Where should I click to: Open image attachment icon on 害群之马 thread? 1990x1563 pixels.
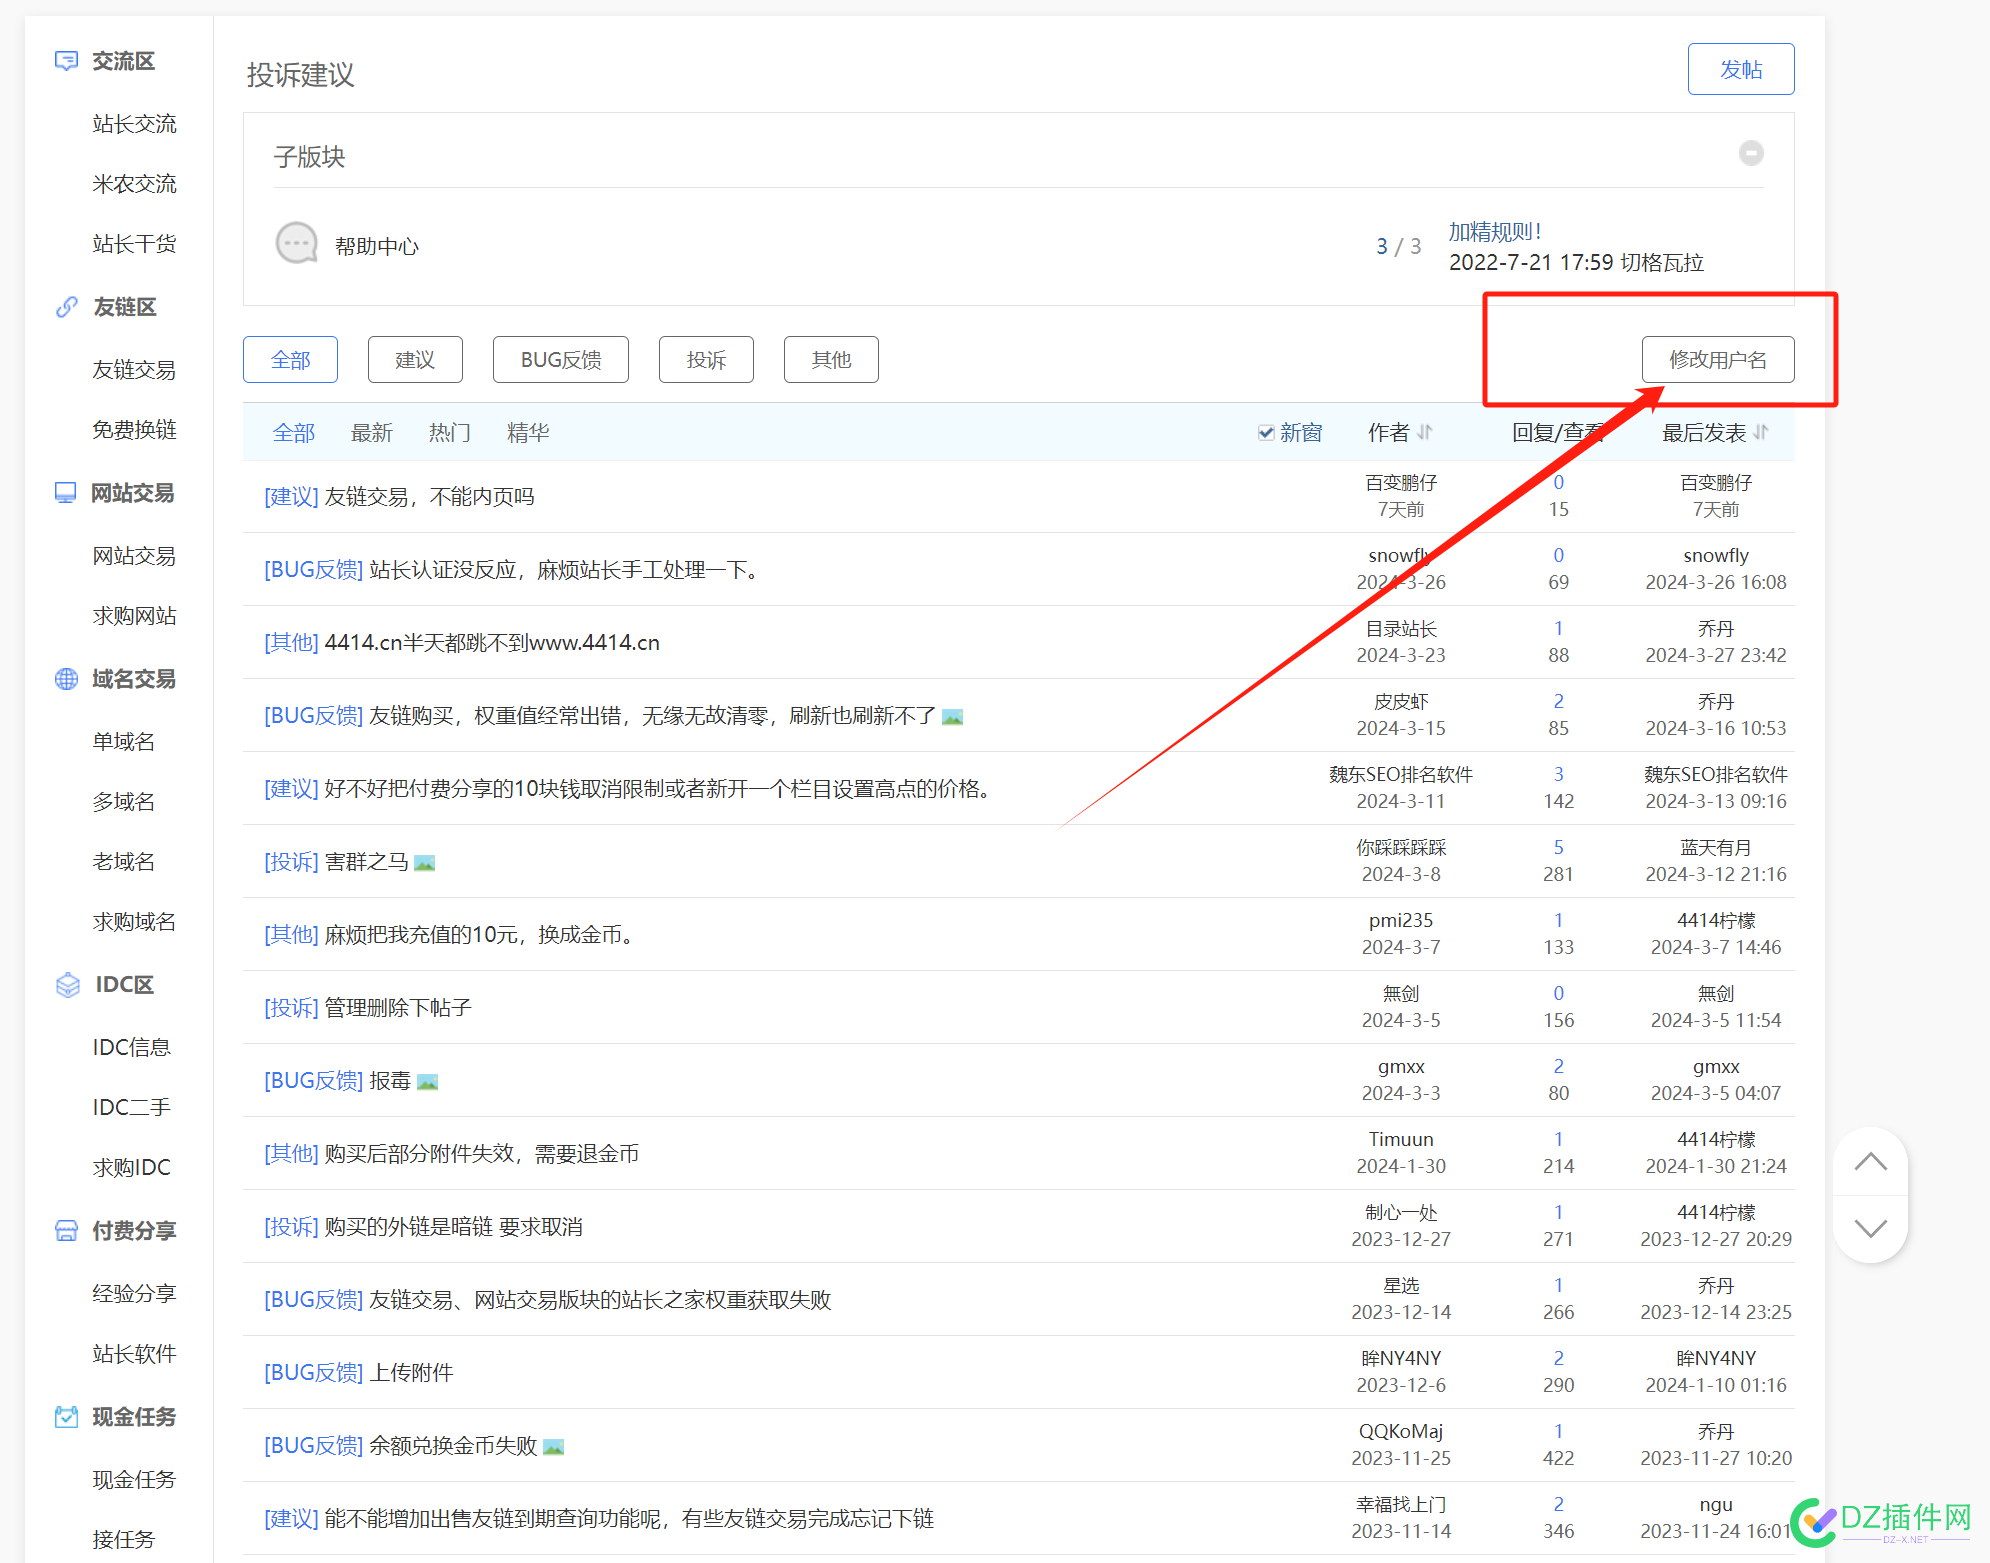(424, 863)
